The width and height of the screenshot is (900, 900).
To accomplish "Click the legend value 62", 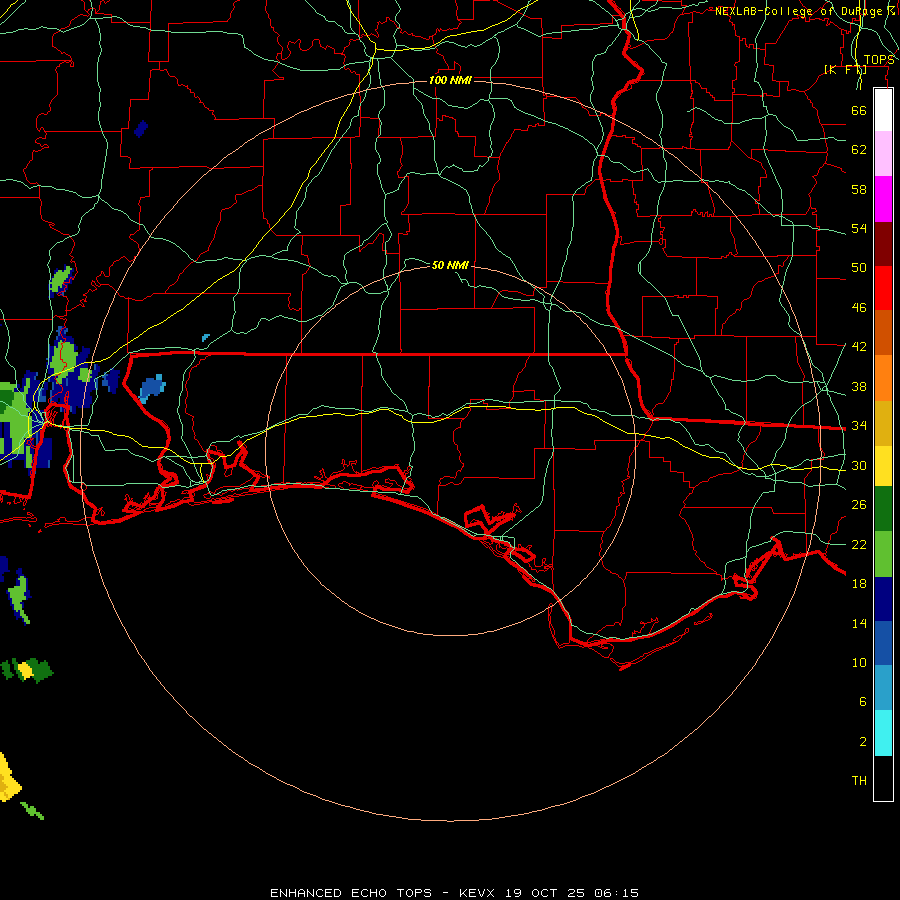I will click(859, 150).
